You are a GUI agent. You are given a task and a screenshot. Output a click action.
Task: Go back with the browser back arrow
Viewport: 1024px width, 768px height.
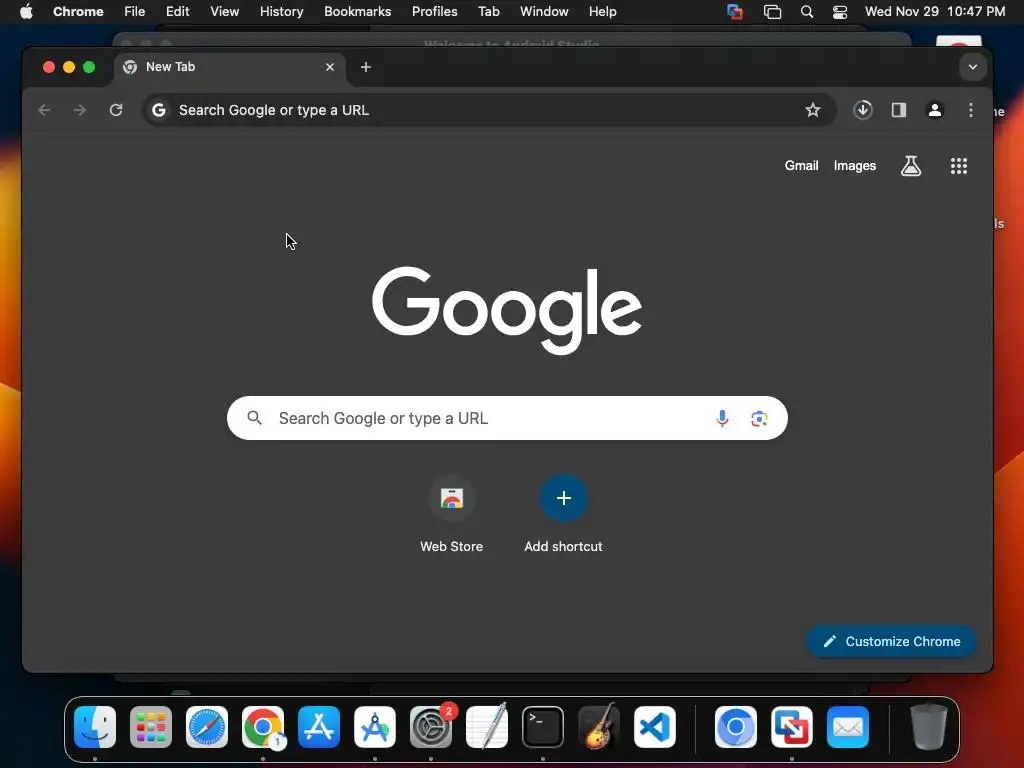[44, 110]
